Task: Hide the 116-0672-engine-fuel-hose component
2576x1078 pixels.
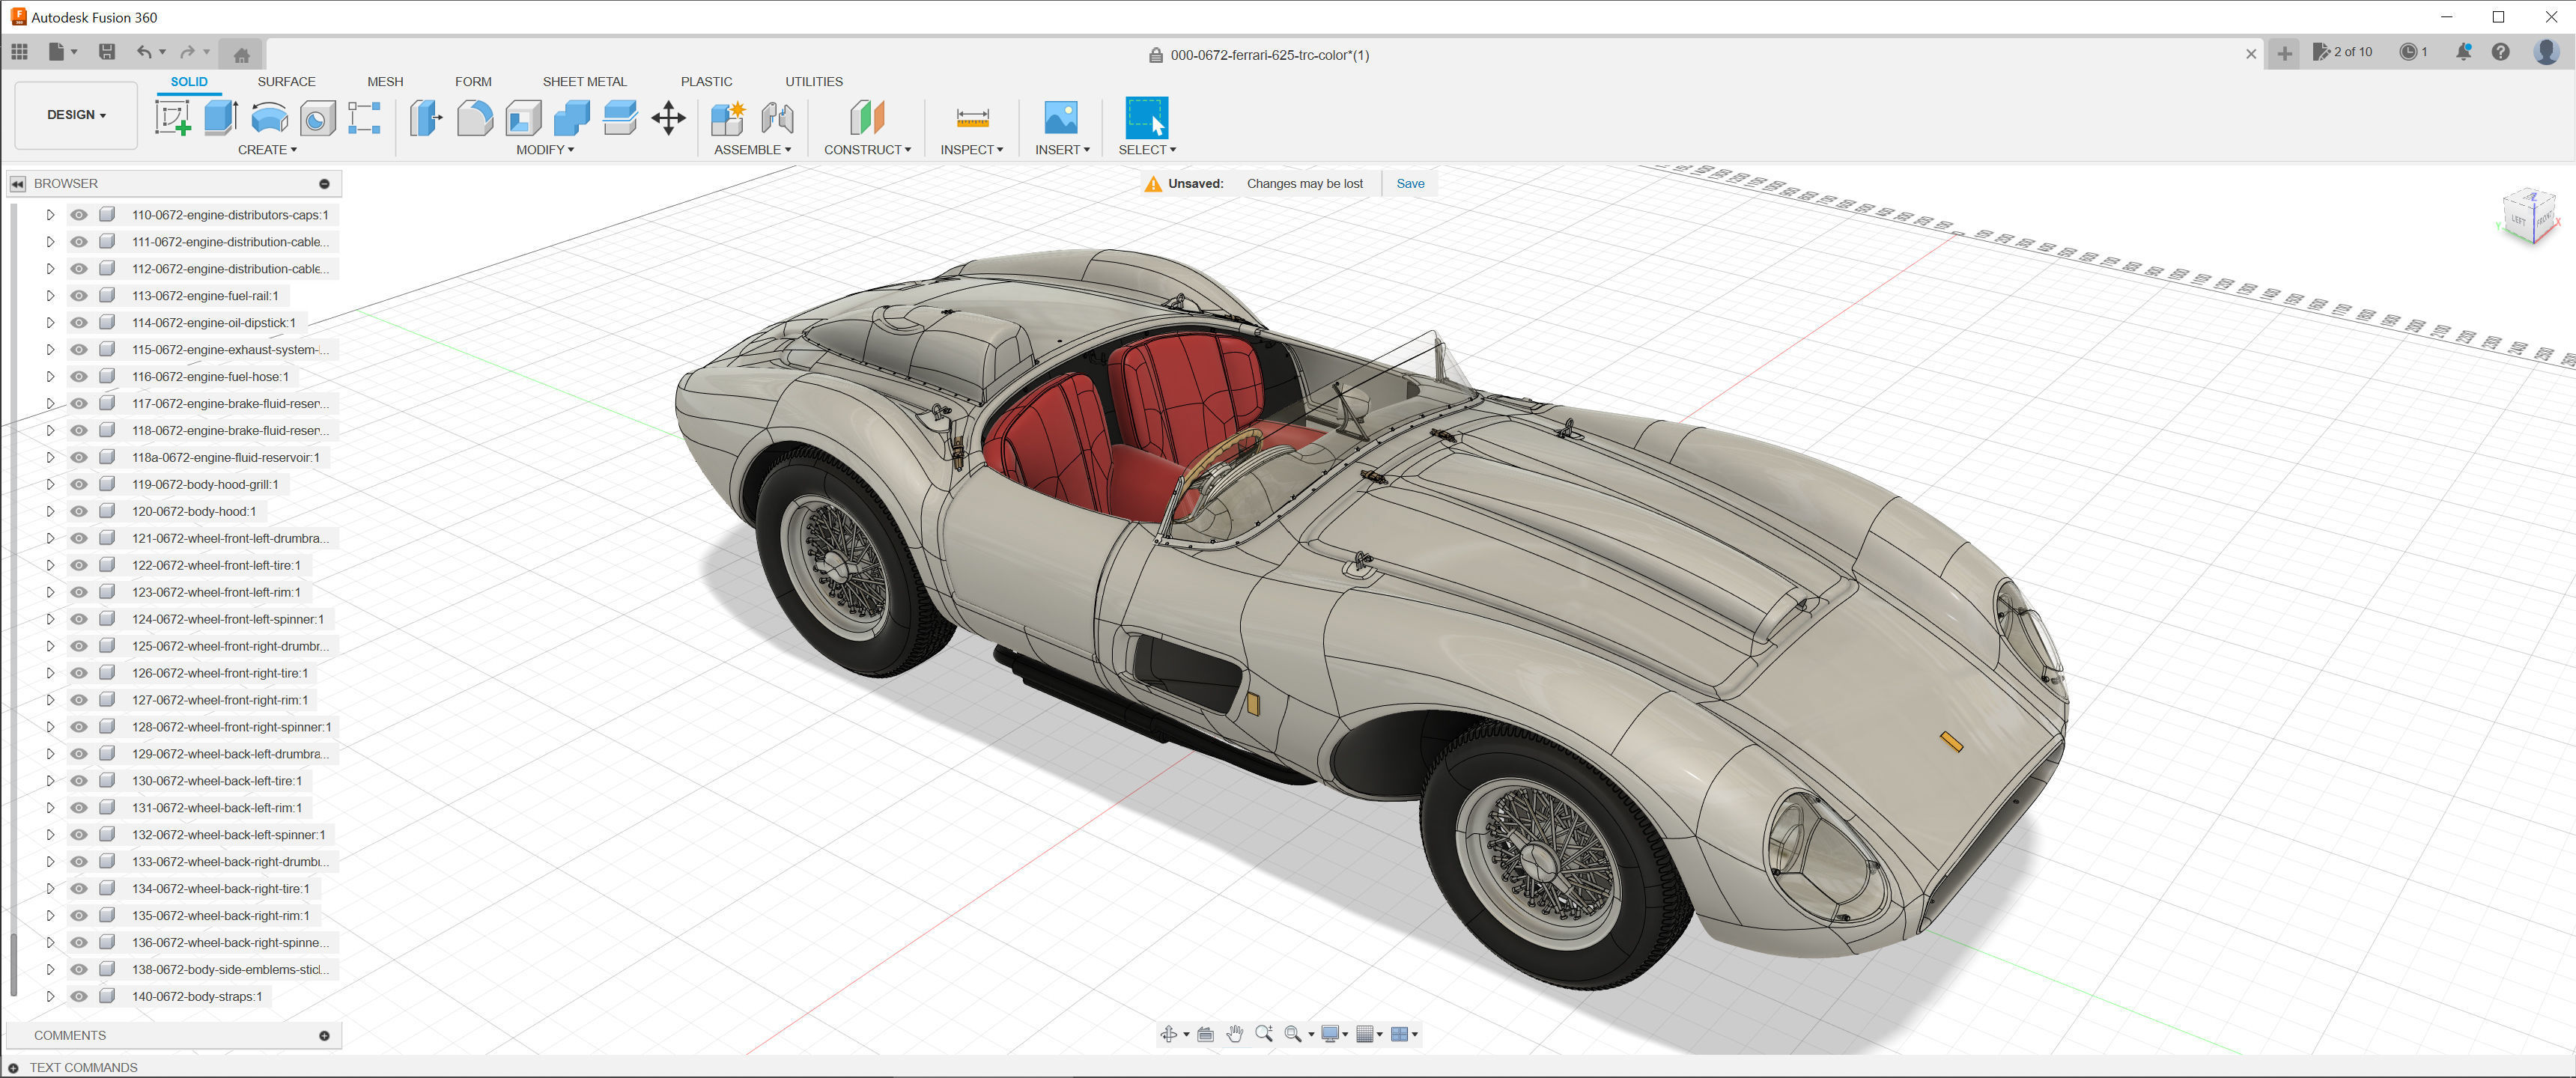Action: pos(79,377)
